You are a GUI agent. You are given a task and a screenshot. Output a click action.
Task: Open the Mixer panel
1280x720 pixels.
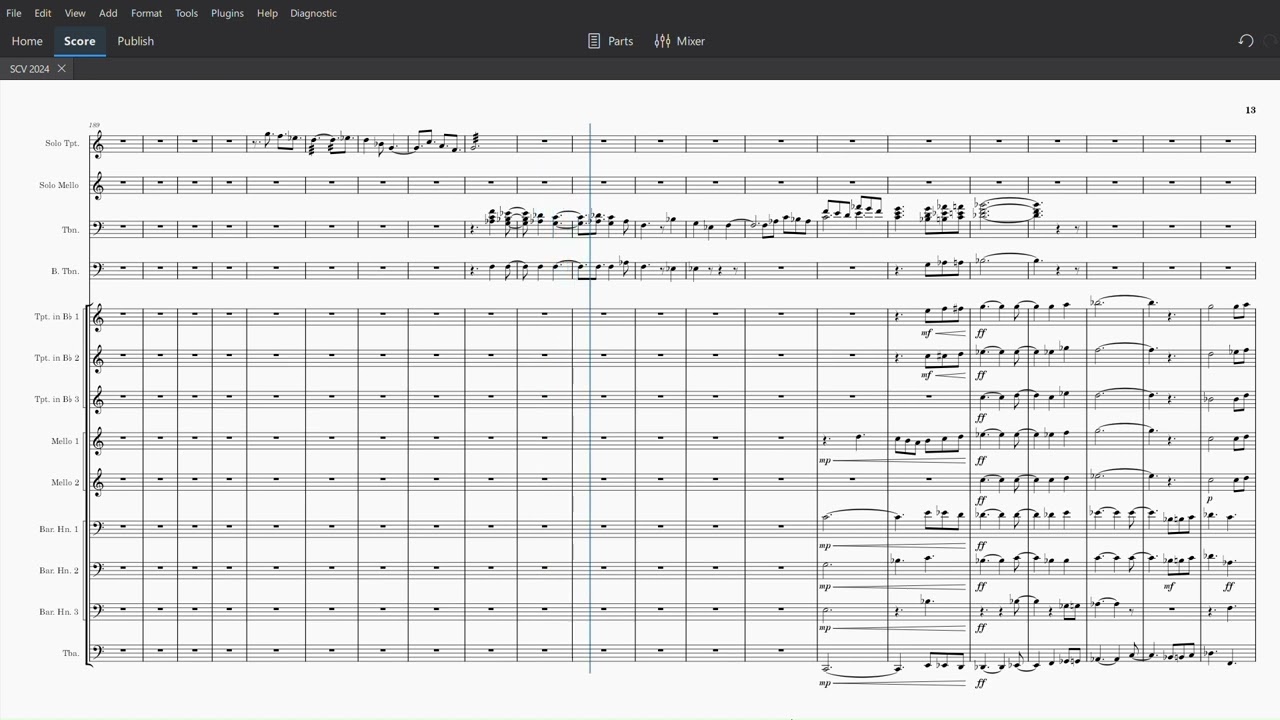[x=680, y=41]
